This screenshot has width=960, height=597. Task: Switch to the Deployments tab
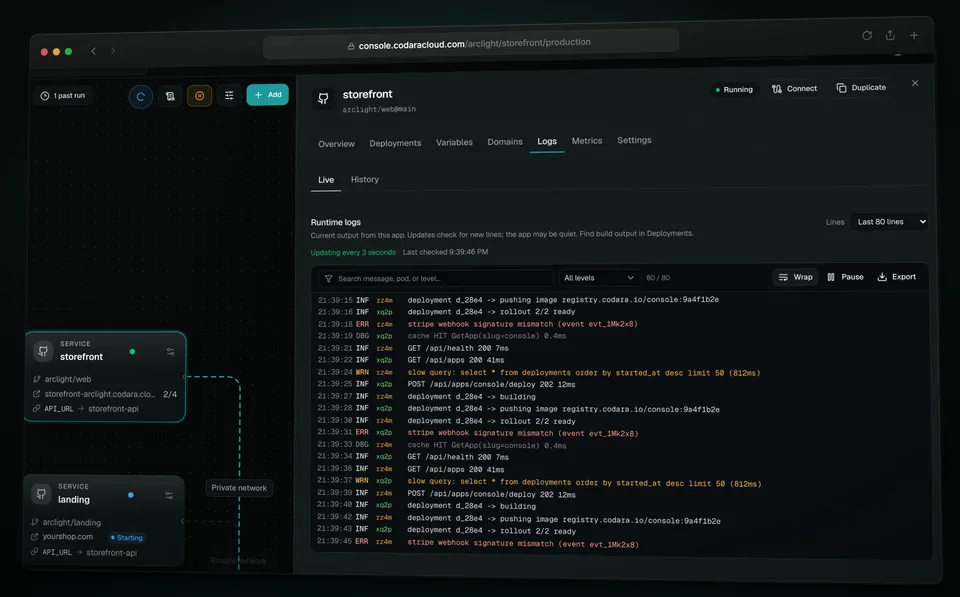(x=395, y=143)
